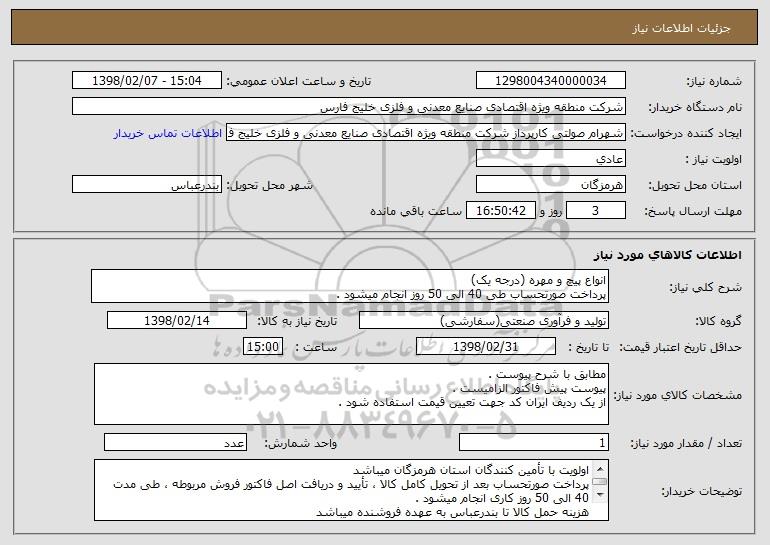The image size is (770, 545).
Task: Click the label استان محل تحویل
Action: pos(695,186)
